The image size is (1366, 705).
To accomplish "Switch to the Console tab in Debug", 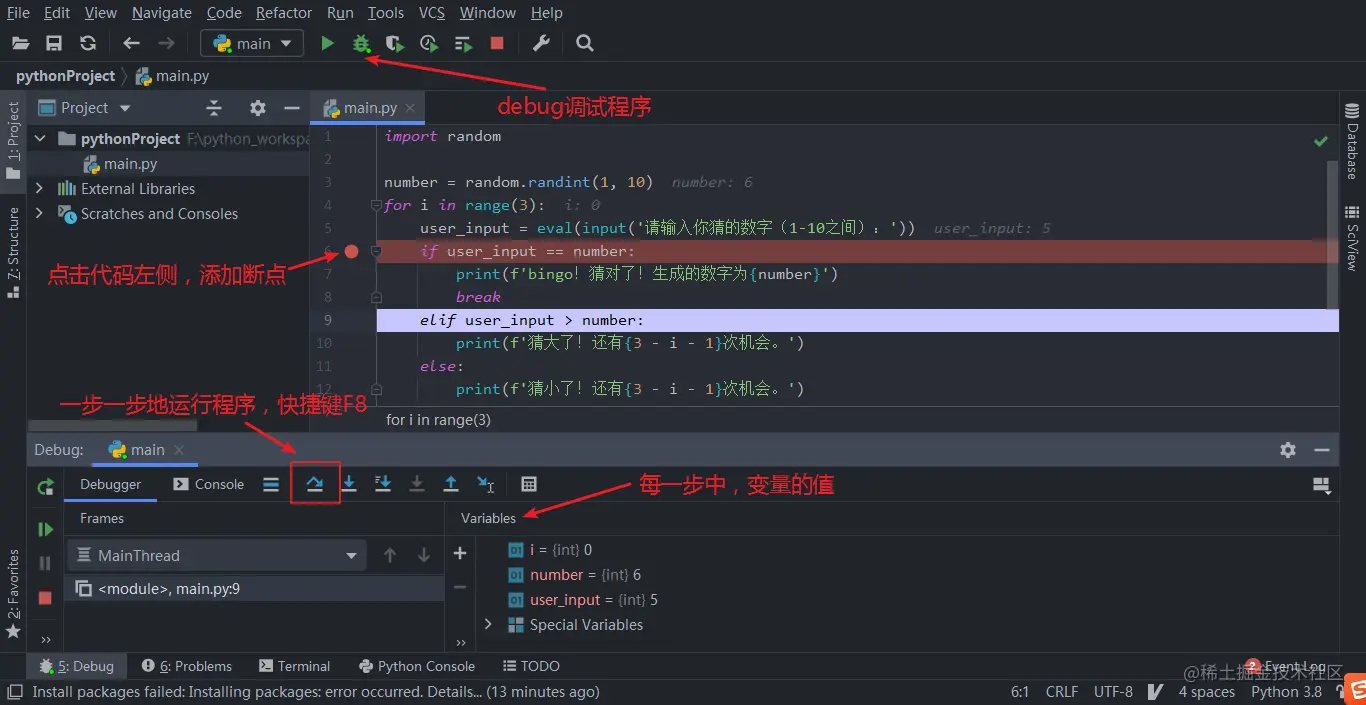I will pyautogui.click(x=209, y=484).
